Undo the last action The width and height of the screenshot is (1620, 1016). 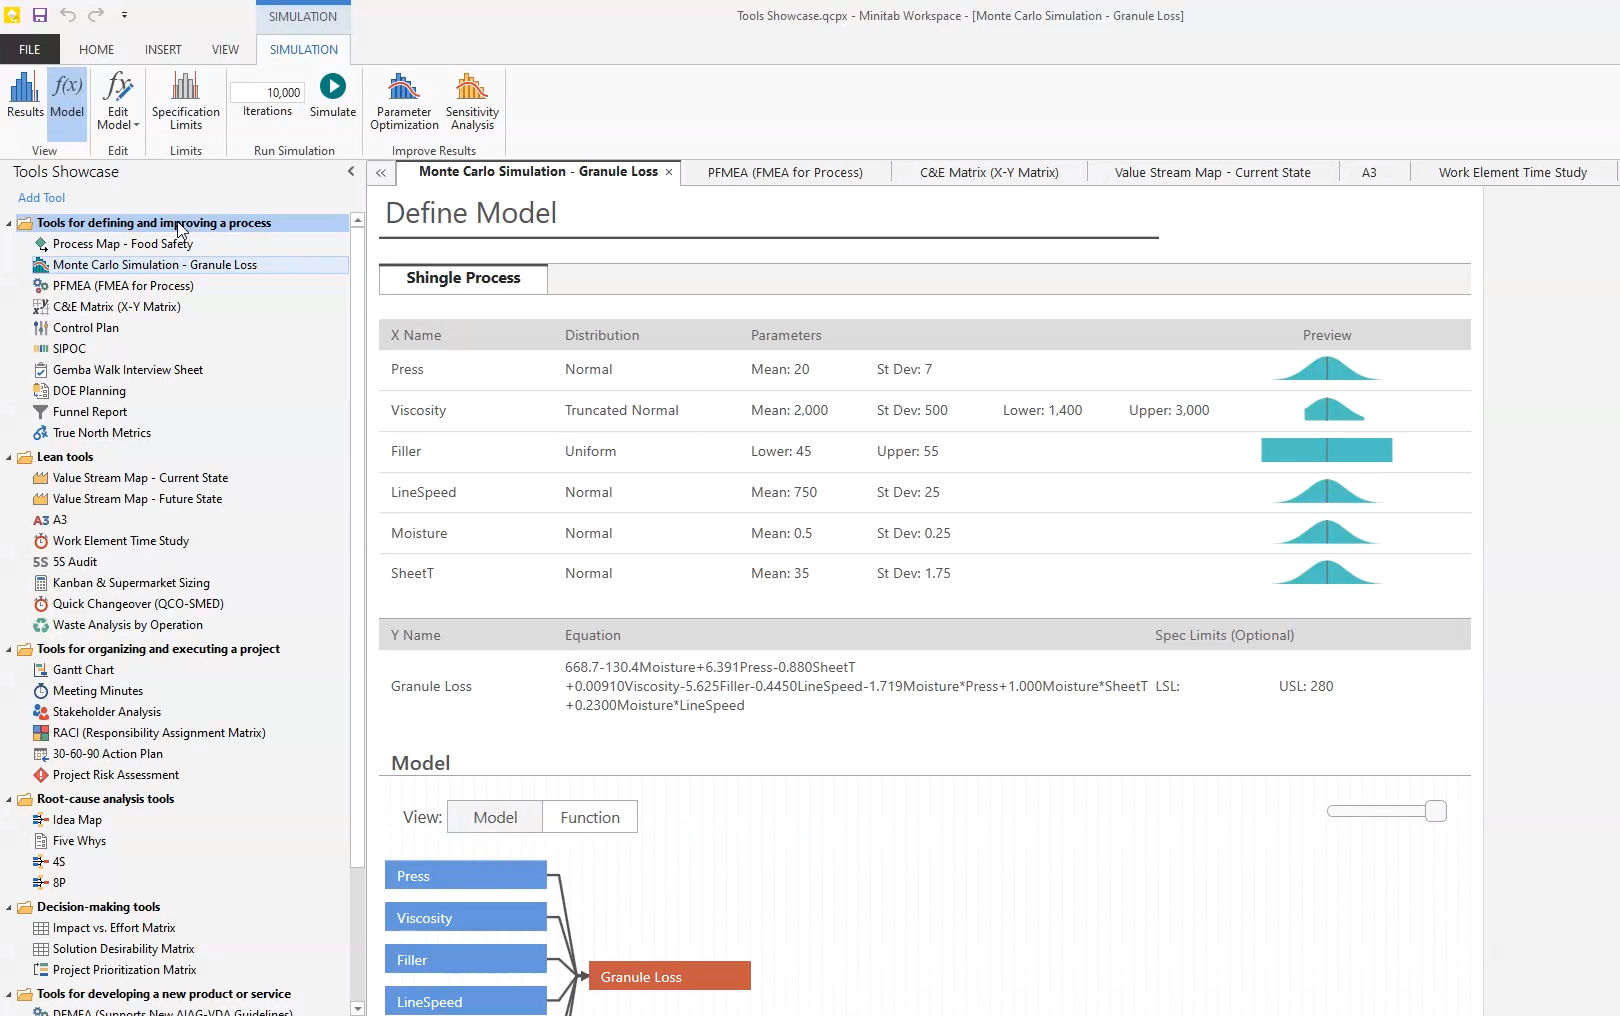point(68,15)
